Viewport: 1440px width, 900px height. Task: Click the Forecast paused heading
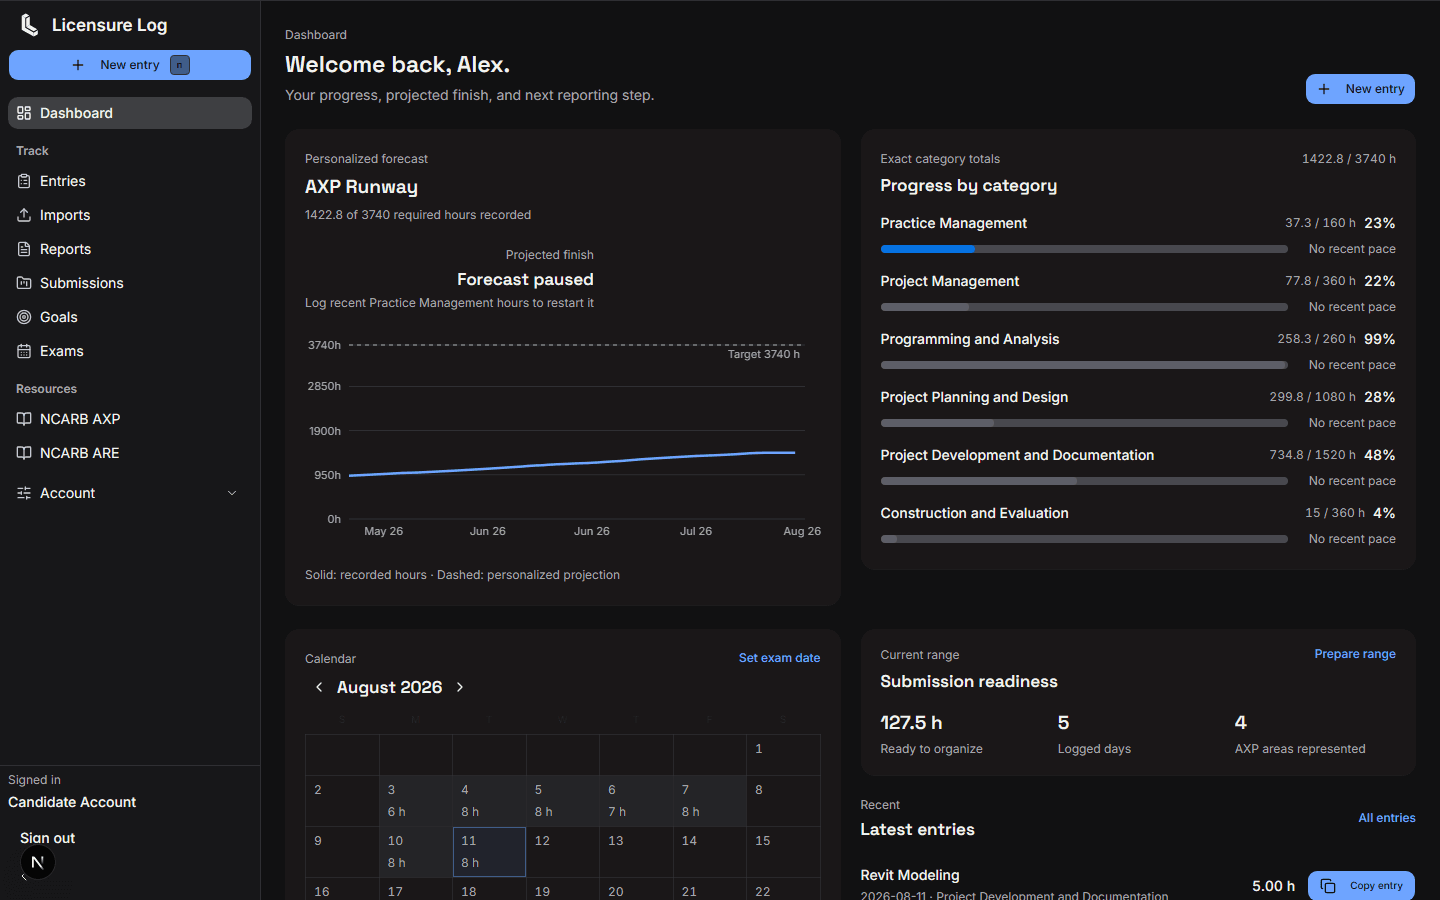(525, 279)
